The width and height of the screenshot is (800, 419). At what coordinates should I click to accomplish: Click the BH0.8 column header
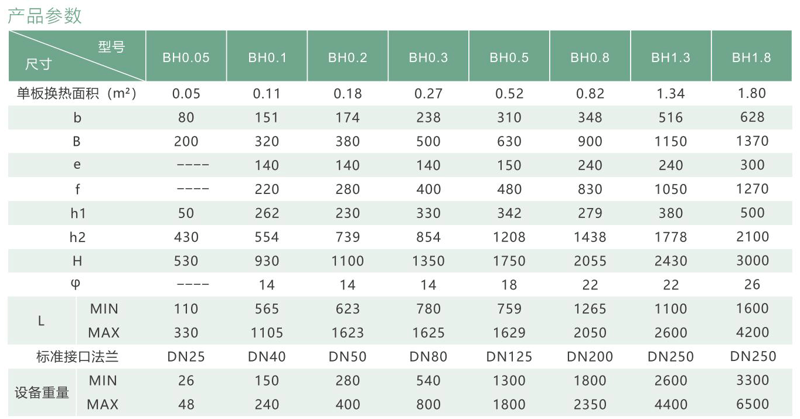click(590, 58)
